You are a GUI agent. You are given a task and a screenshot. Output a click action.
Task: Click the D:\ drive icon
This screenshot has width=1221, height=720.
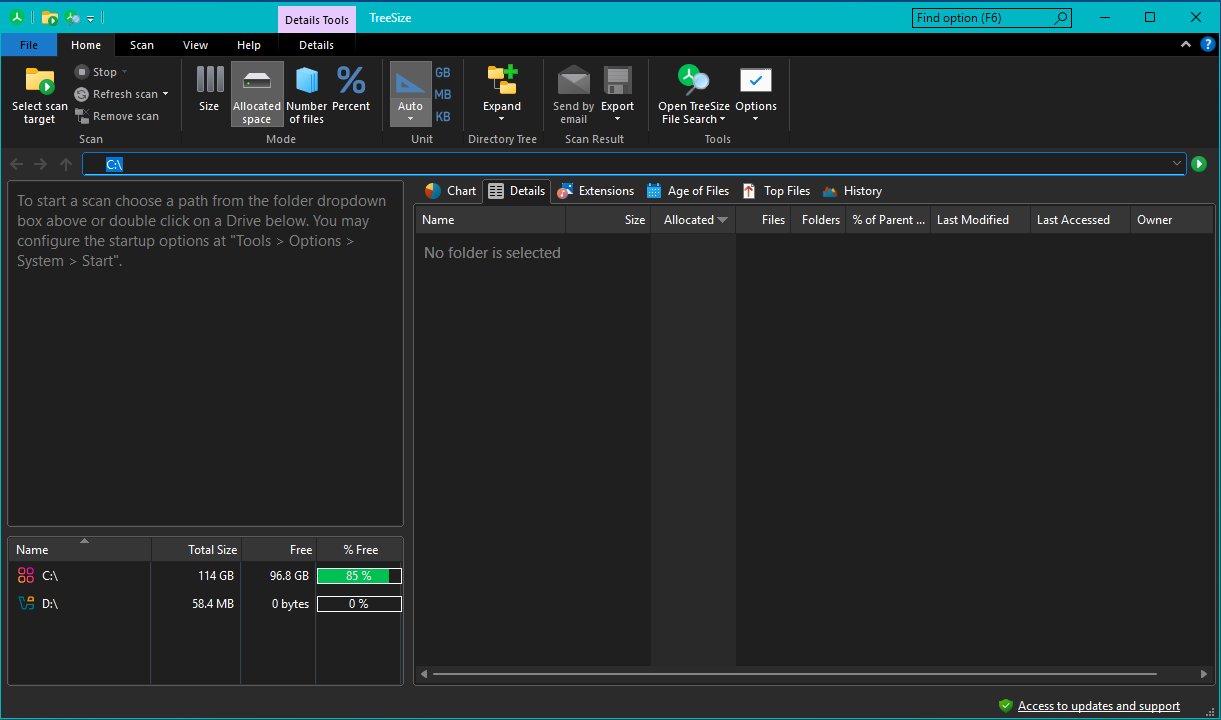(x=26, y=604)
